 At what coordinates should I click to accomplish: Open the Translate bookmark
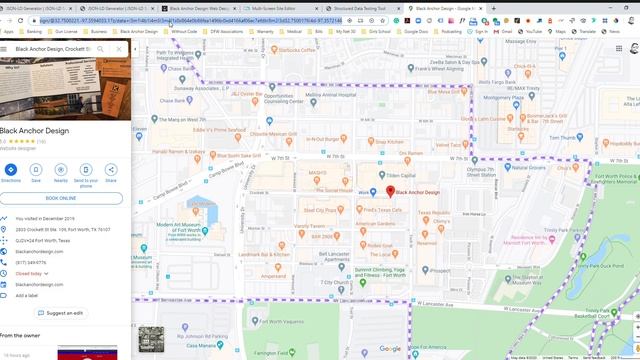[x=584, y=31]
